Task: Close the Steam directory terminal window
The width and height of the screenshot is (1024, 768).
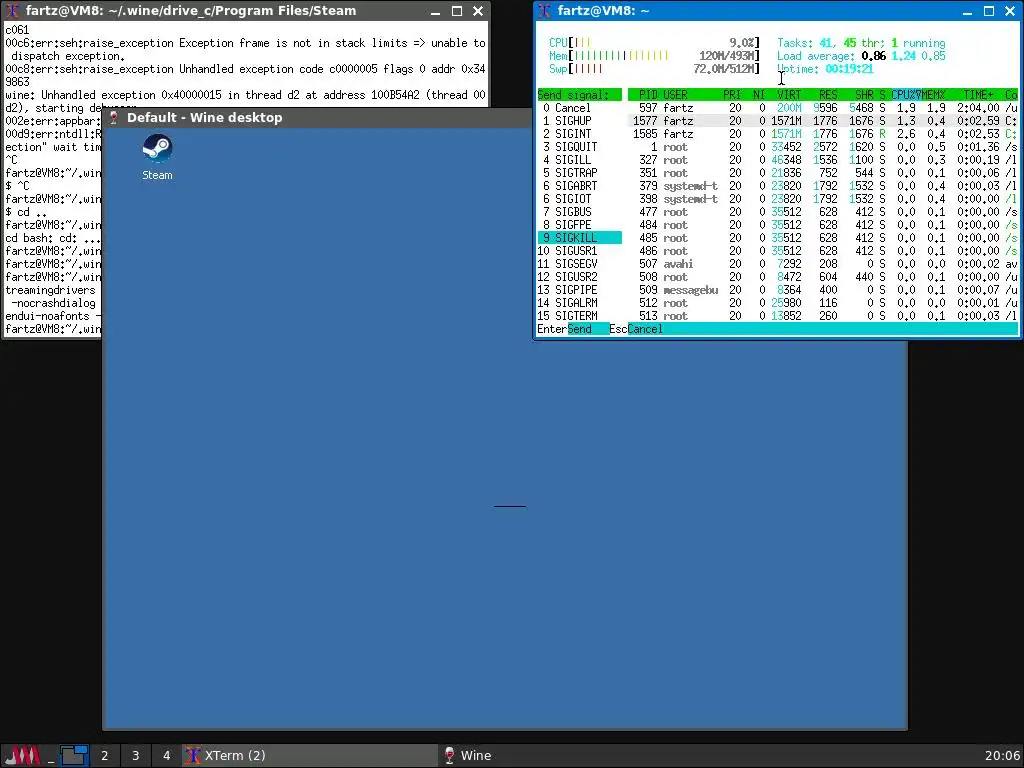Action: pos(478,11)
